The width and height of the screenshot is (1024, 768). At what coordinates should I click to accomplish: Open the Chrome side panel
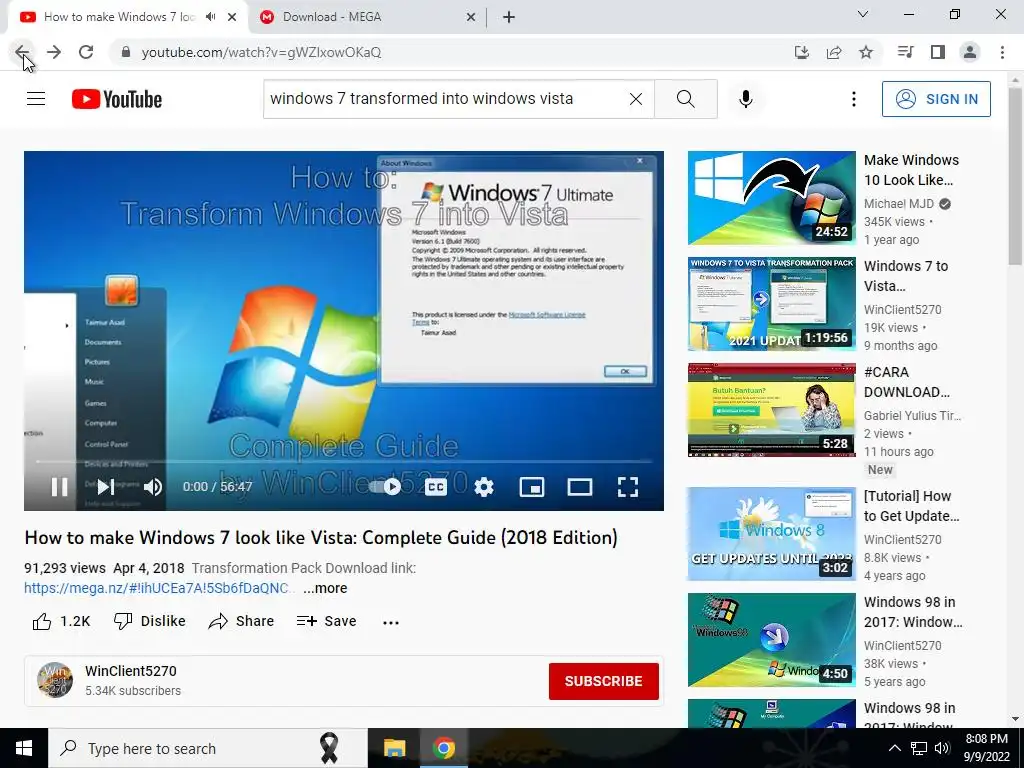click(x=938, y=52)
